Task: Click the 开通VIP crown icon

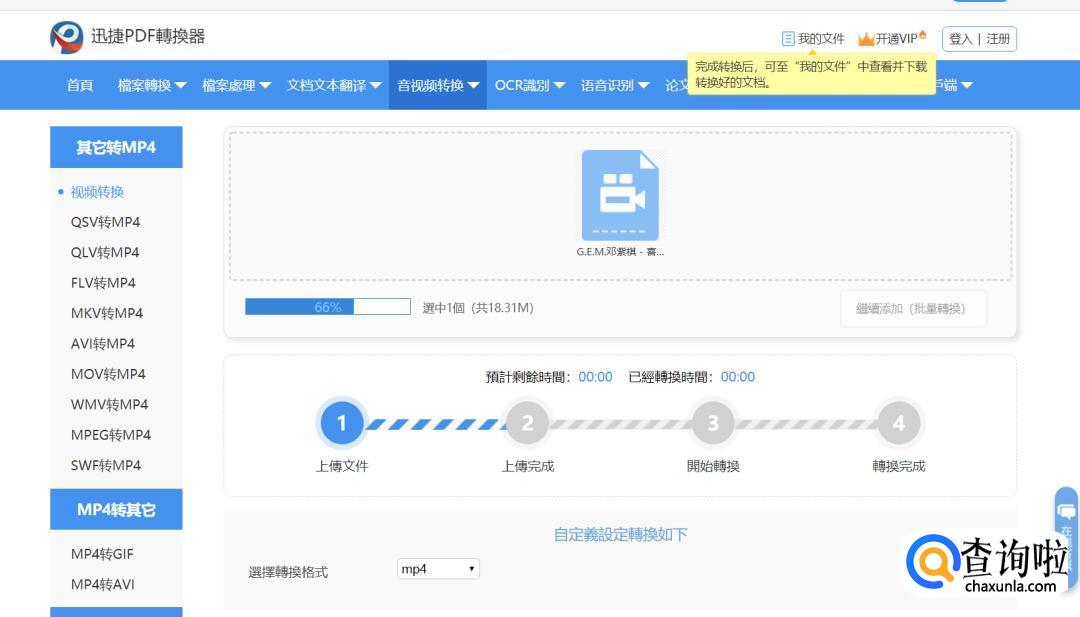Action: [866, 39]
